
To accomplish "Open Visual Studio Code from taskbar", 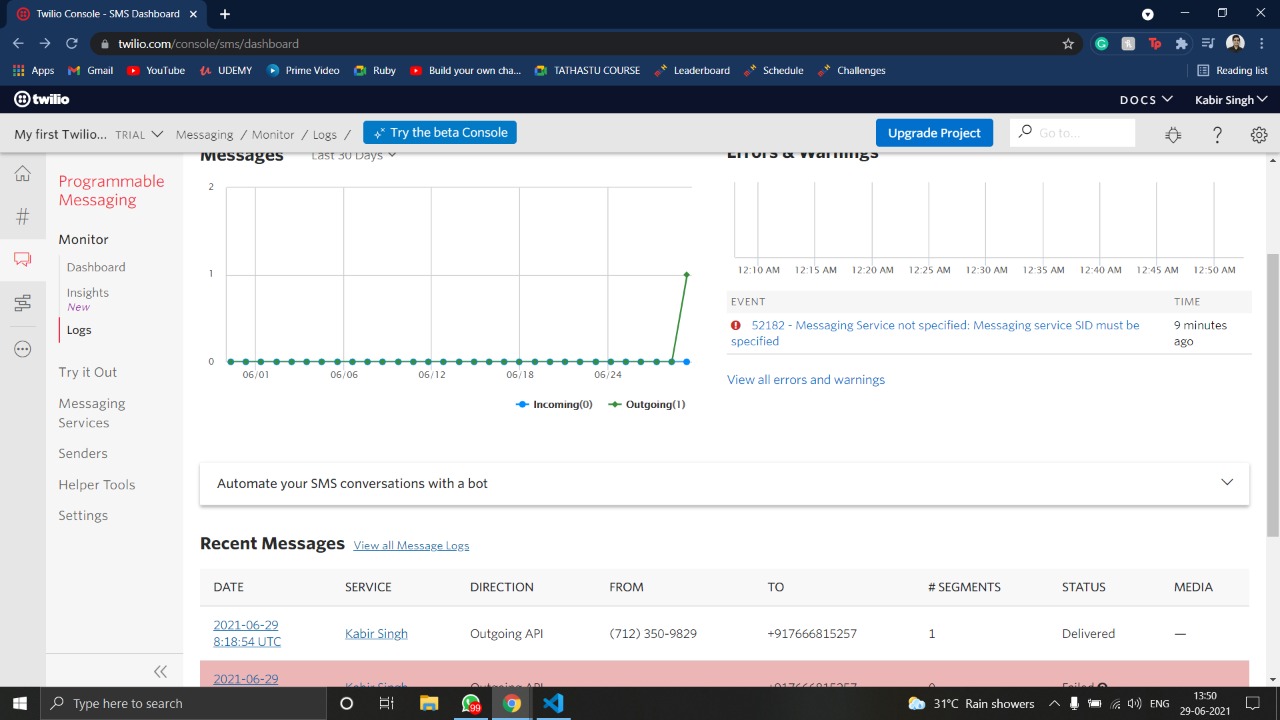I will coord(553,703).
